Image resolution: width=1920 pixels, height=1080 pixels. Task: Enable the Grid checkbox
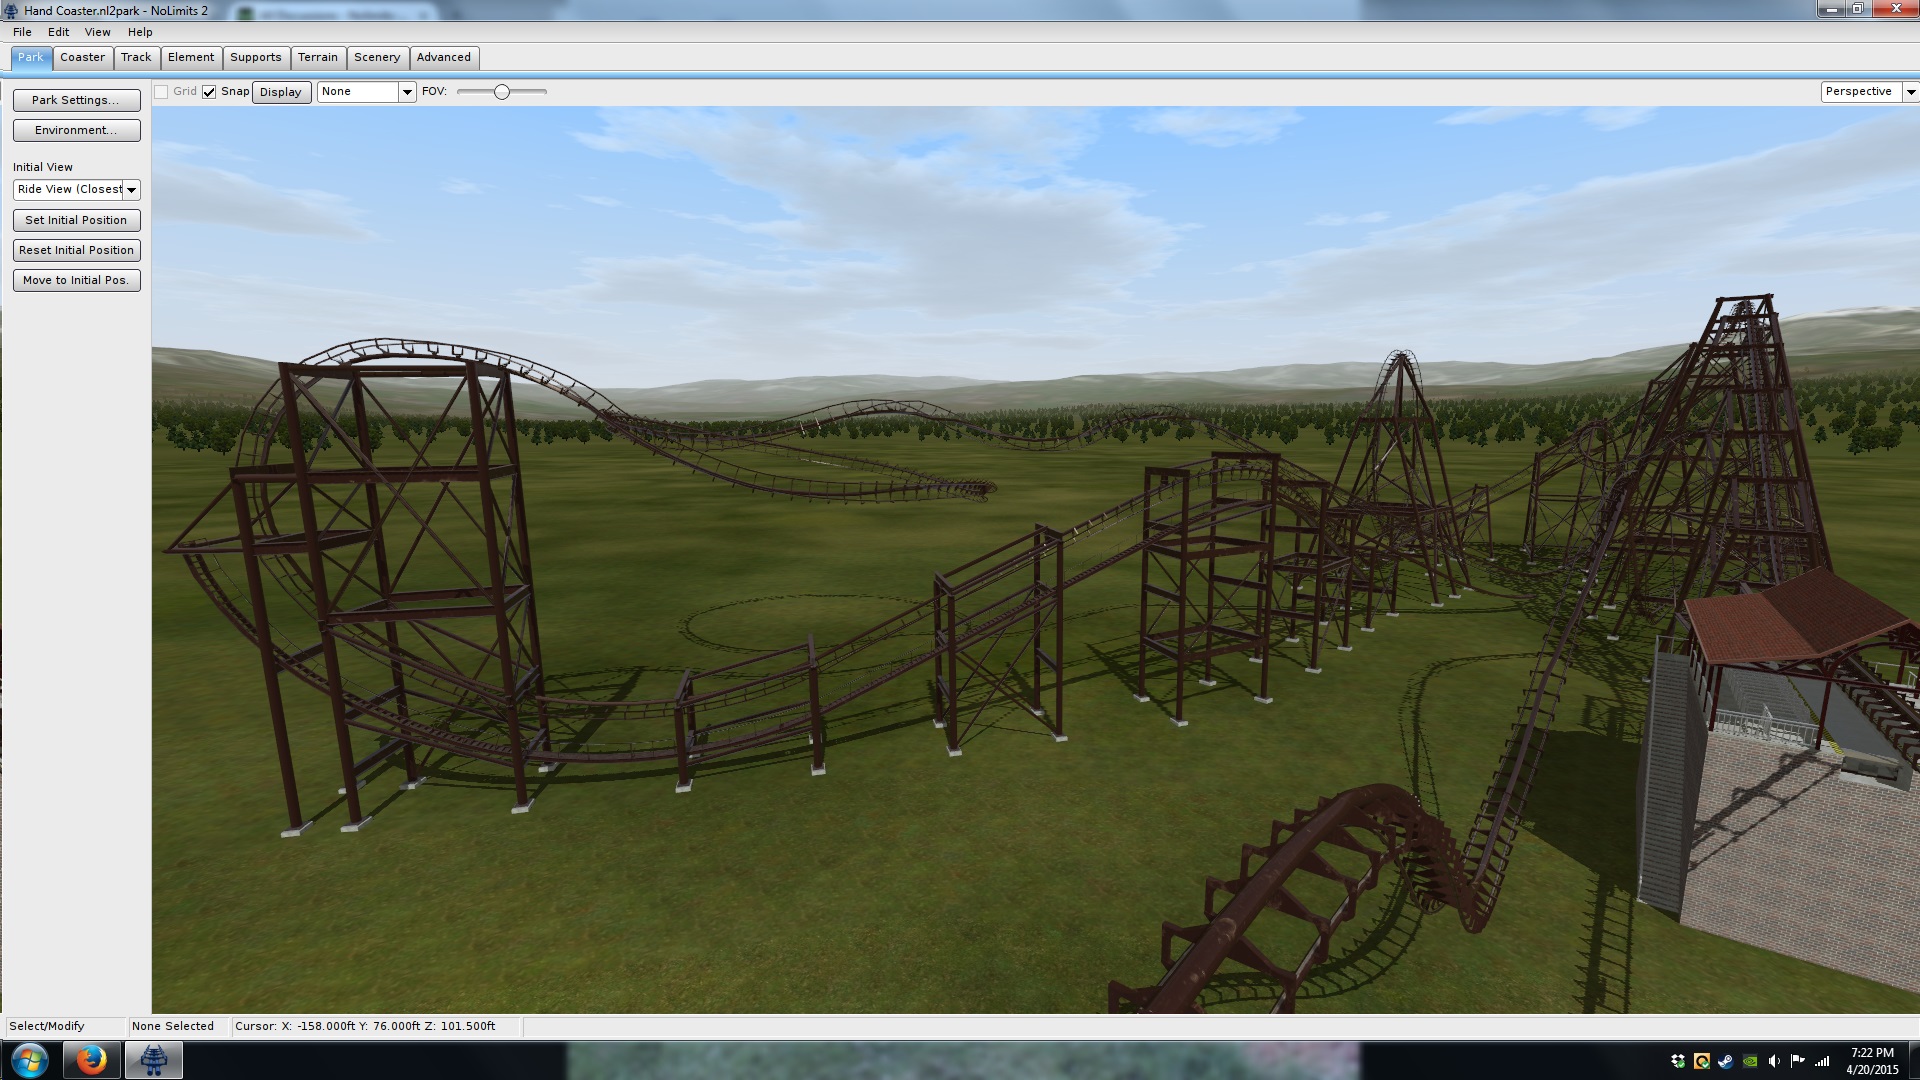(x=161, y=92)
